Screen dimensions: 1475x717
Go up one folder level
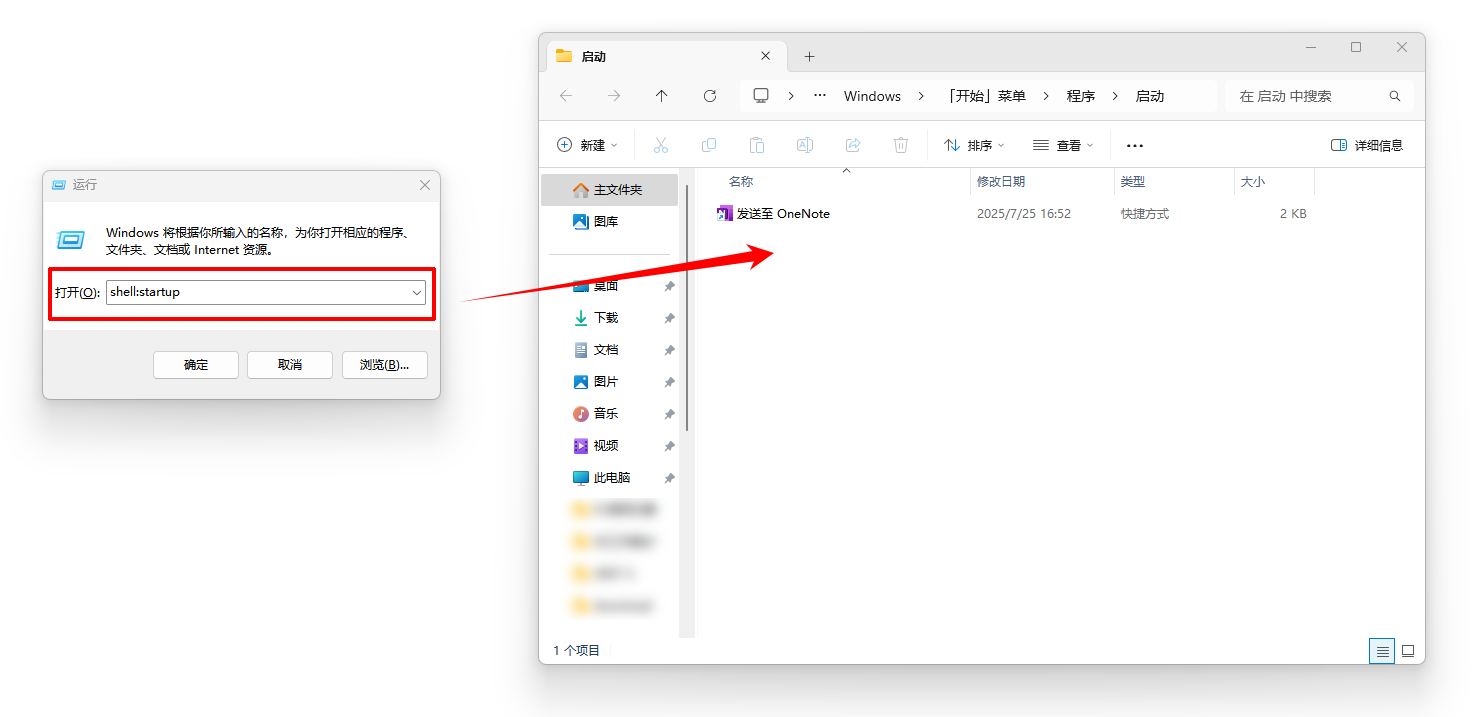click(x=662, y=96)
